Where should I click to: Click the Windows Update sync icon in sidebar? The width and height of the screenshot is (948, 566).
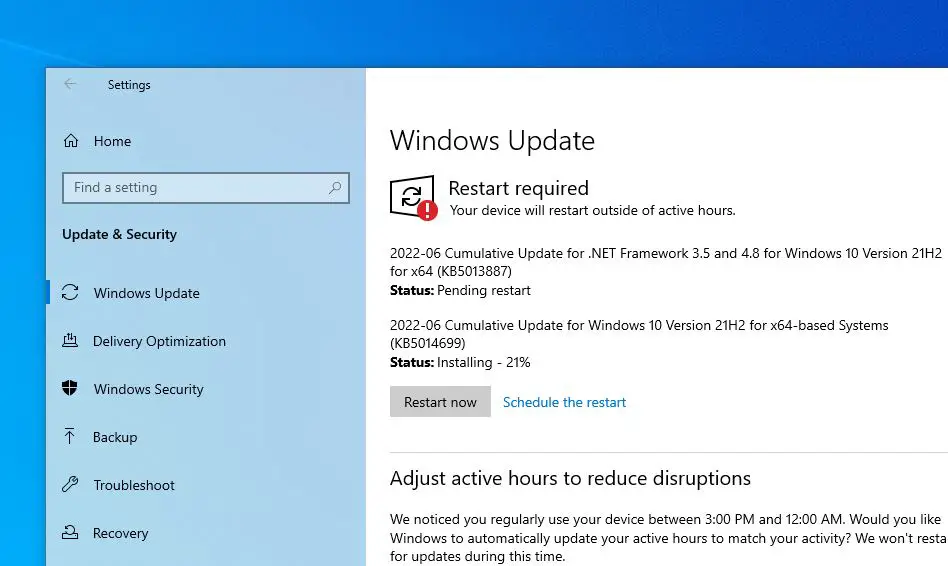click(x=70, y=293)
